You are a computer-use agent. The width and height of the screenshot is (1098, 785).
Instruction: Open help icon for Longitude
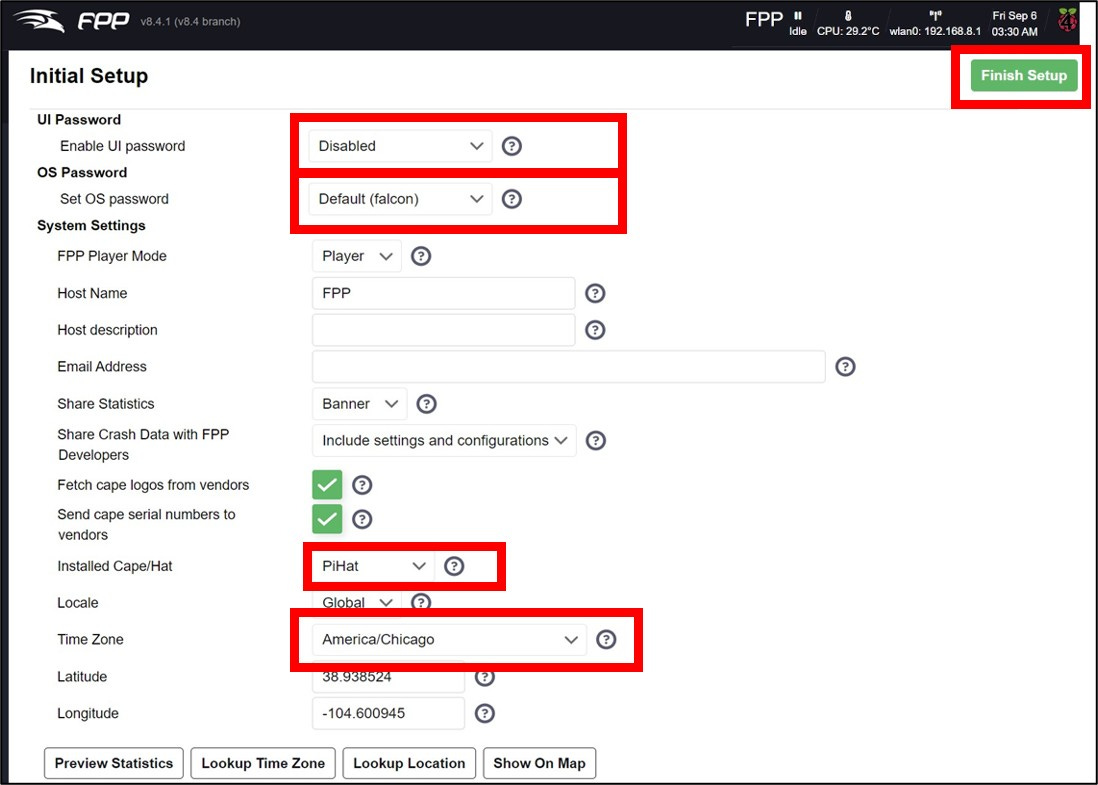click(485, 713)
